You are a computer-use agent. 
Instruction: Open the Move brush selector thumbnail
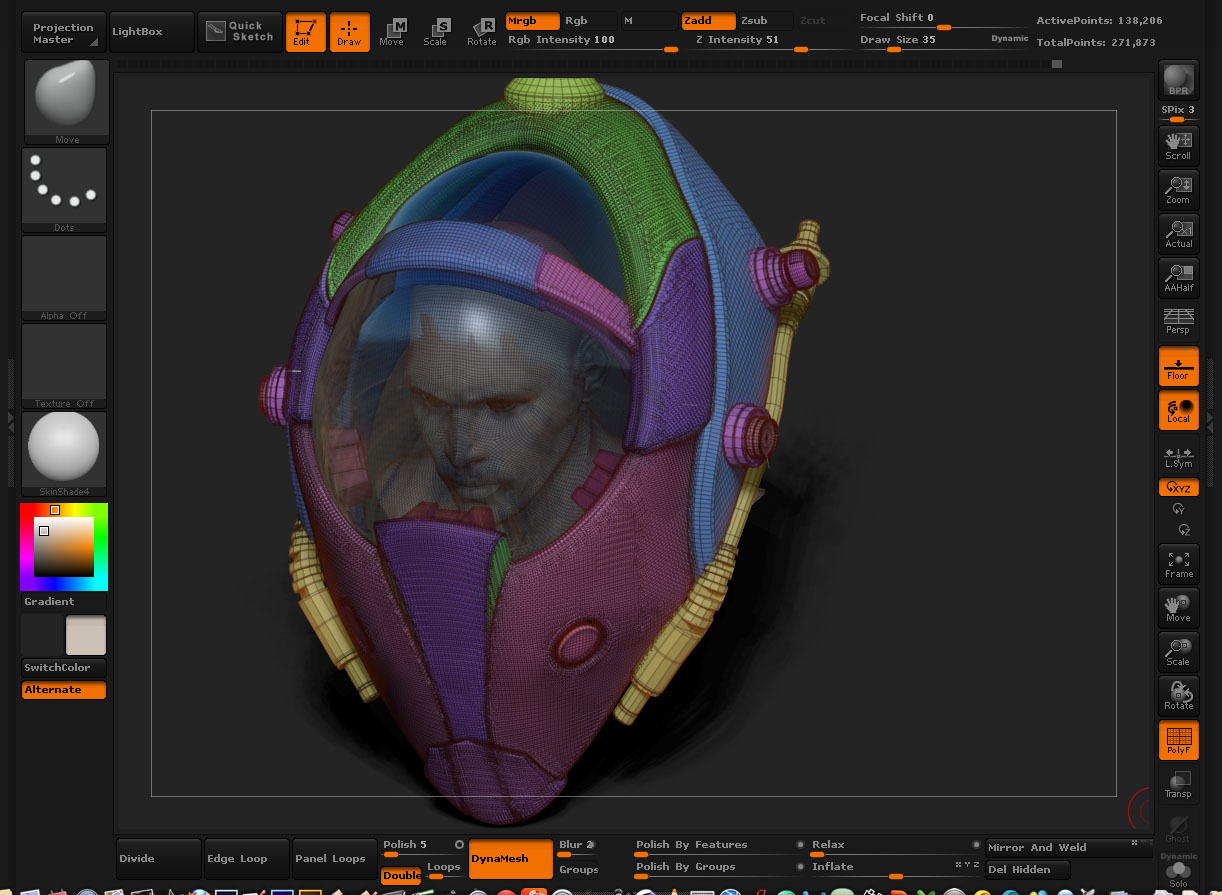click(67, 101)
